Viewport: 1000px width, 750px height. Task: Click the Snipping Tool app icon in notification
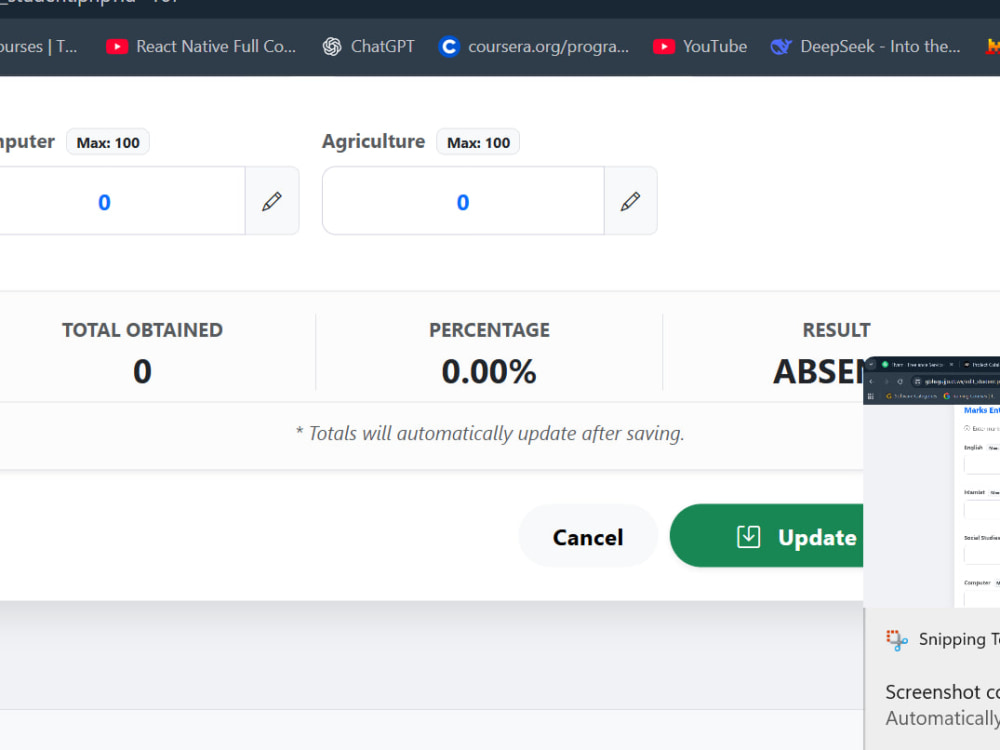point(897,640)
